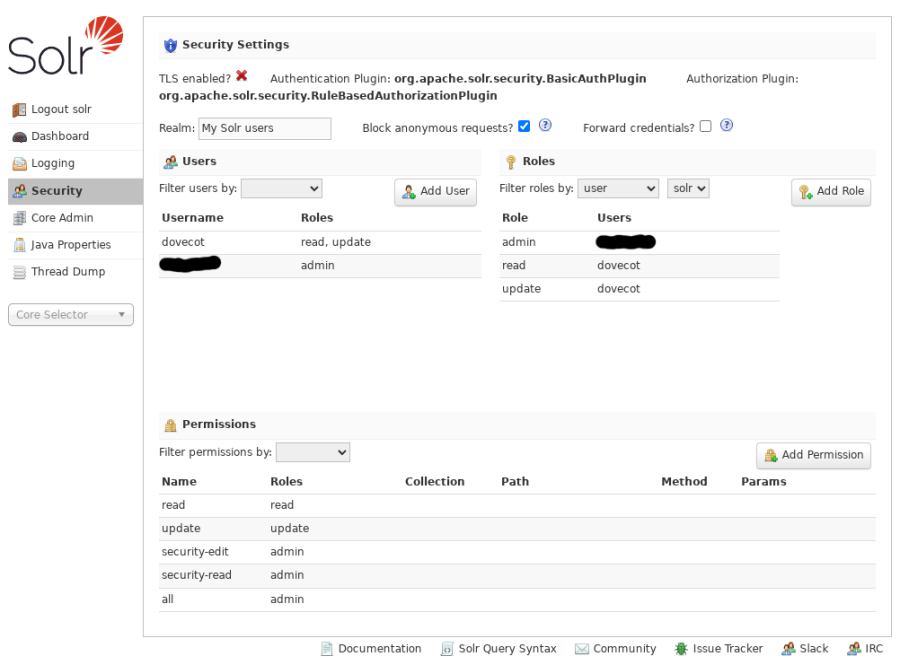
Task: Click the Security users icon in sidebar
Action: point(20,190)
